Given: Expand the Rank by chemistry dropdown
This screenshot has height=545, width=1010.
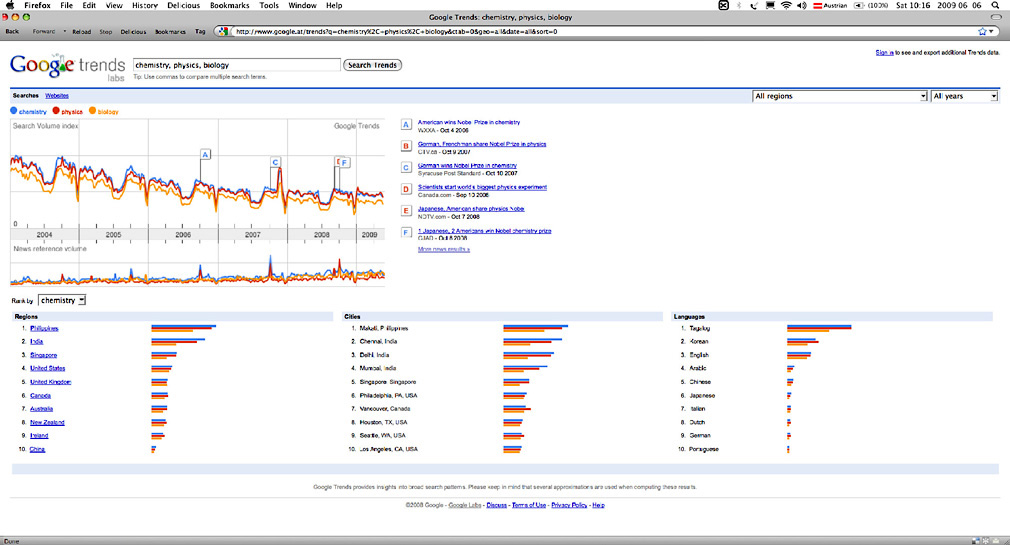Looking at the screenshot, I should [63, 300].
